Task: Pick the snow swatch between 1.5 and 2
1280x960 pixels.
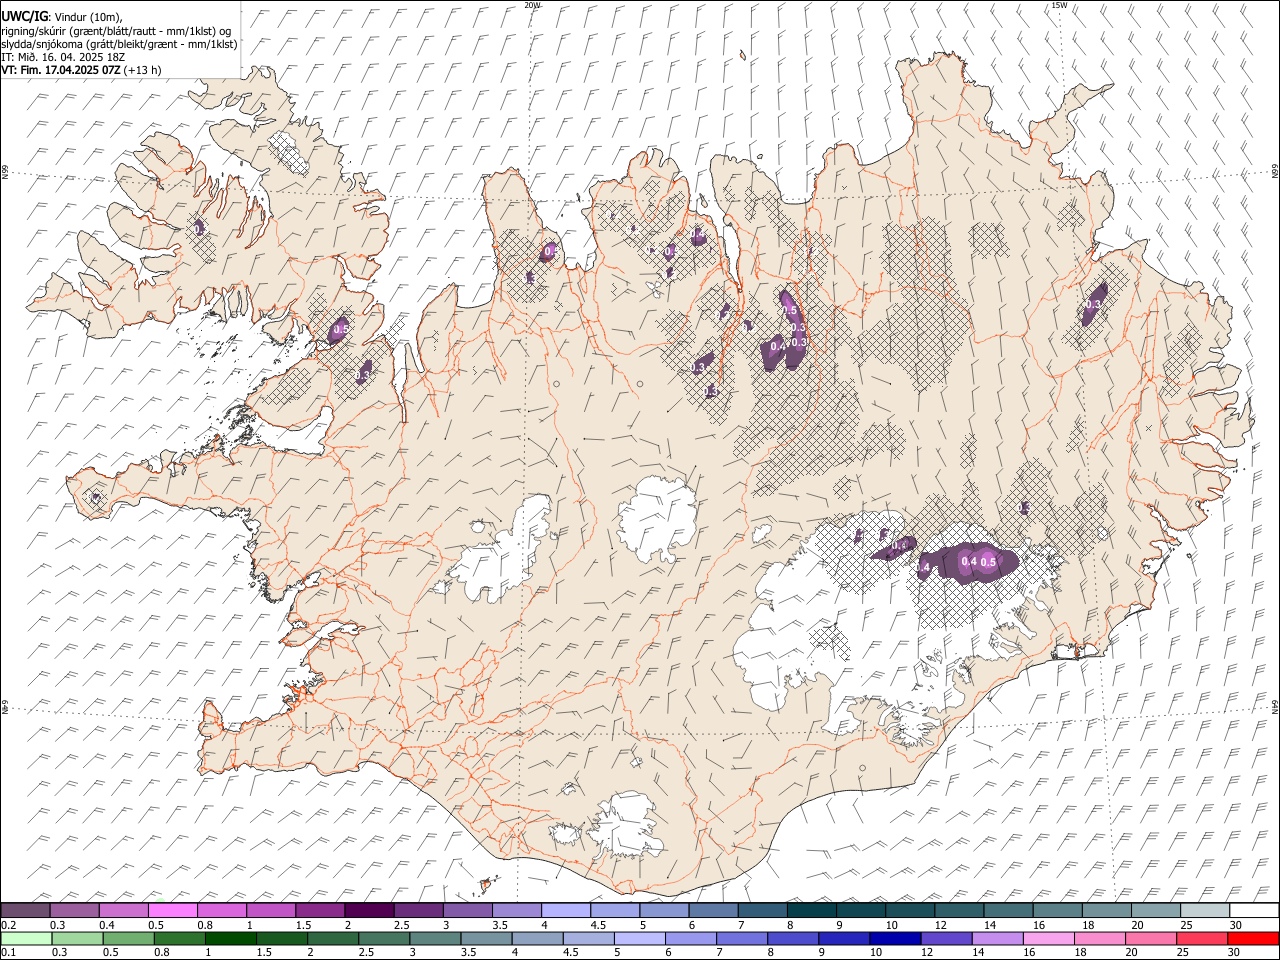Action: [x=320, y=911]
